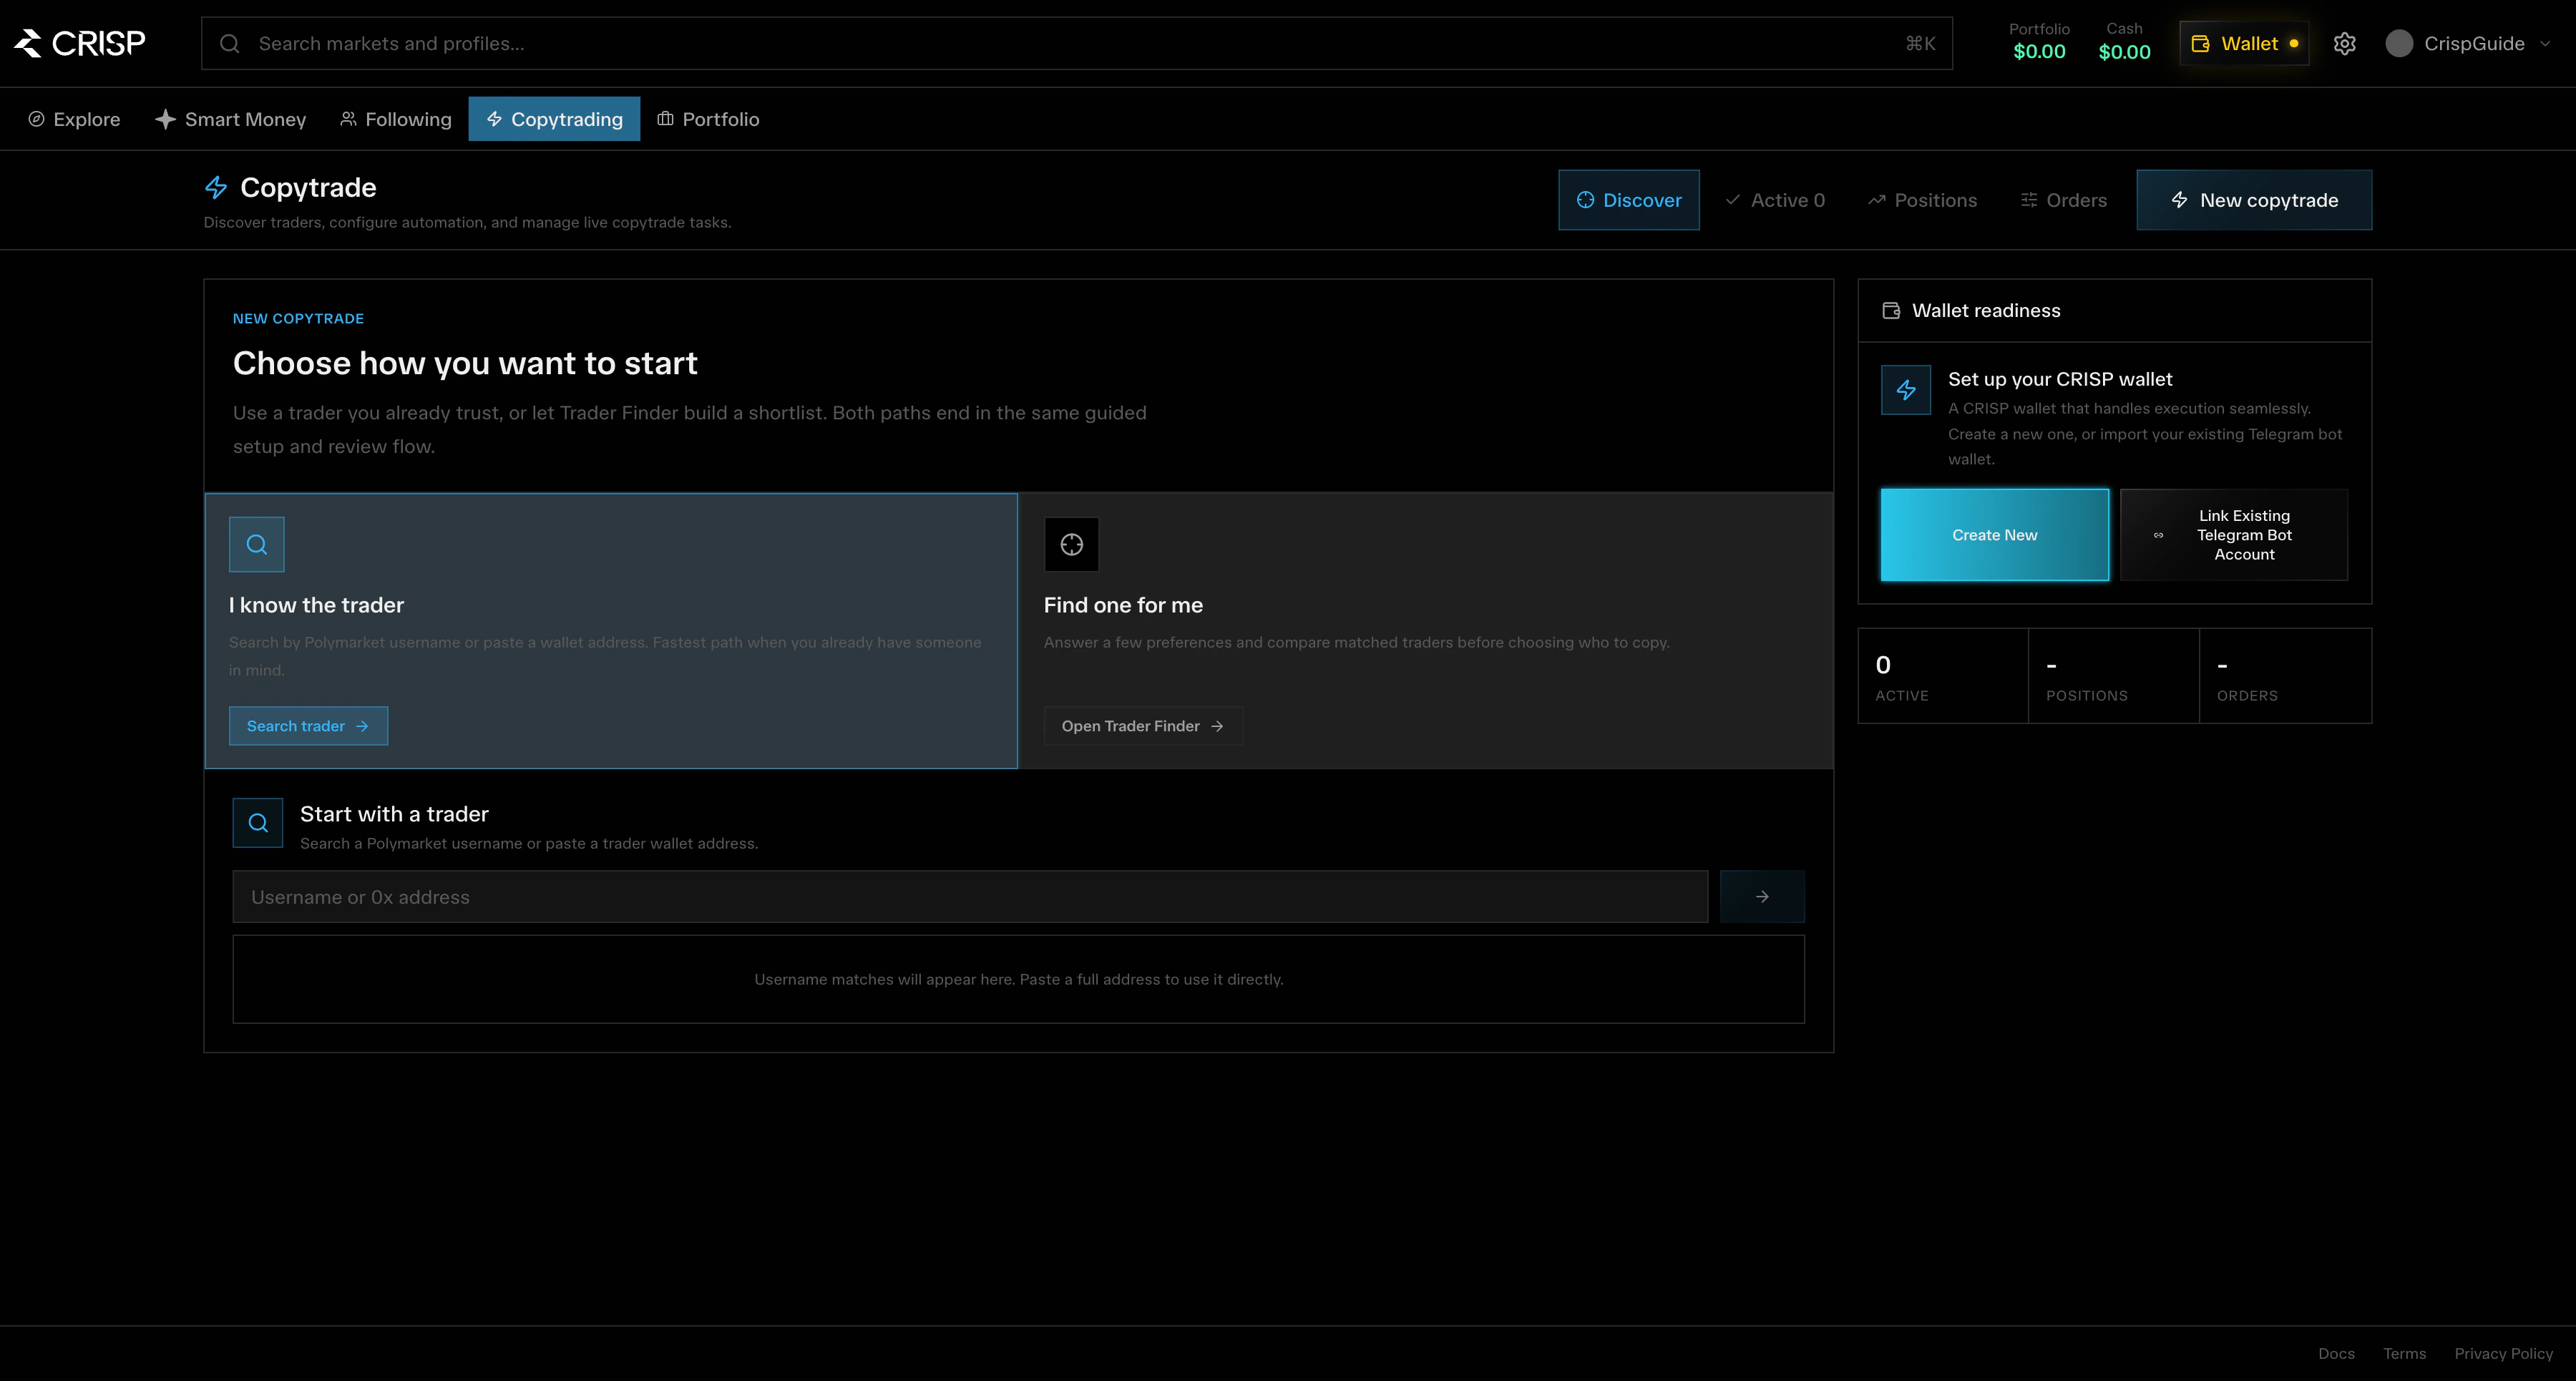Focus the Username or 0x address field
Image resolution: width=2576 pixels, height=1381 pixels.
click(x=970, y=897)
